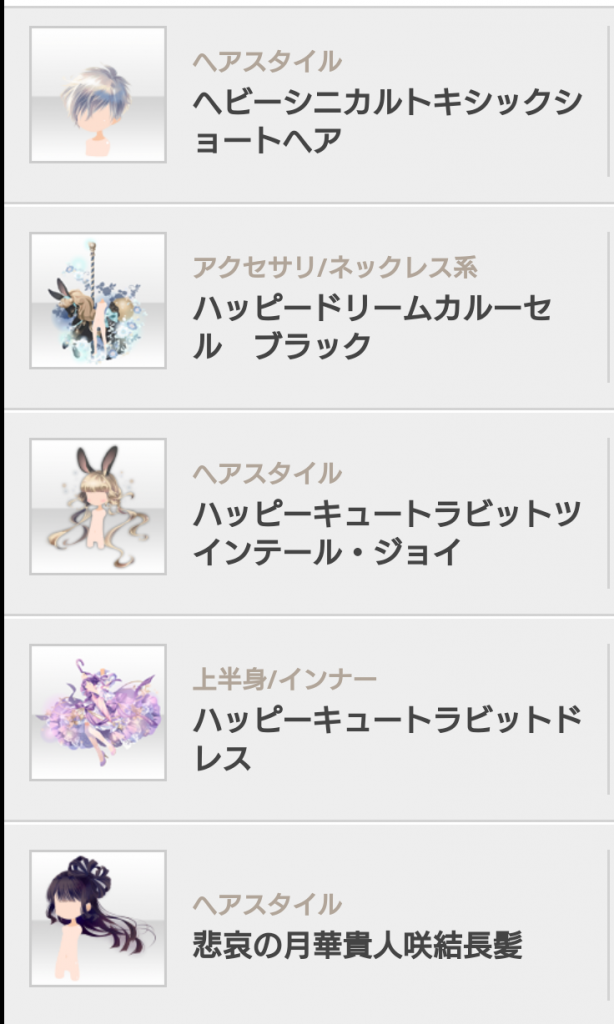
Task: Select the bunny-ear twin tail hair thumbnail
Action: 98,506
